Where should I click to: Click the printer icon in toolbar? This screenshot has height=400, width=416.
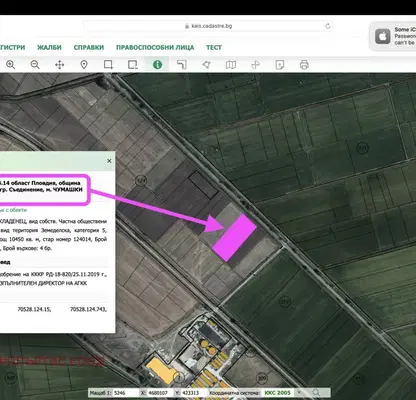(304, 65)
